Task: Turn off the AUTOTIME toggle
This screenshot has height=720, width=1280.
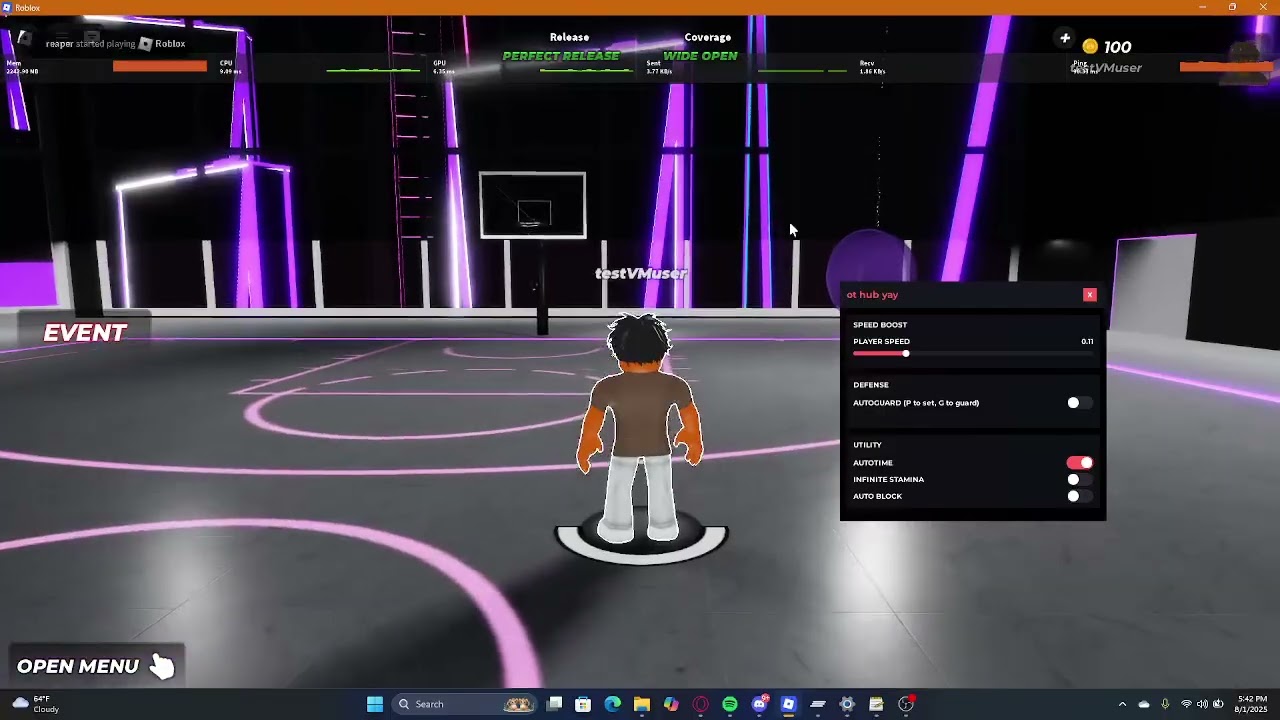Action: click(1080, 463)
